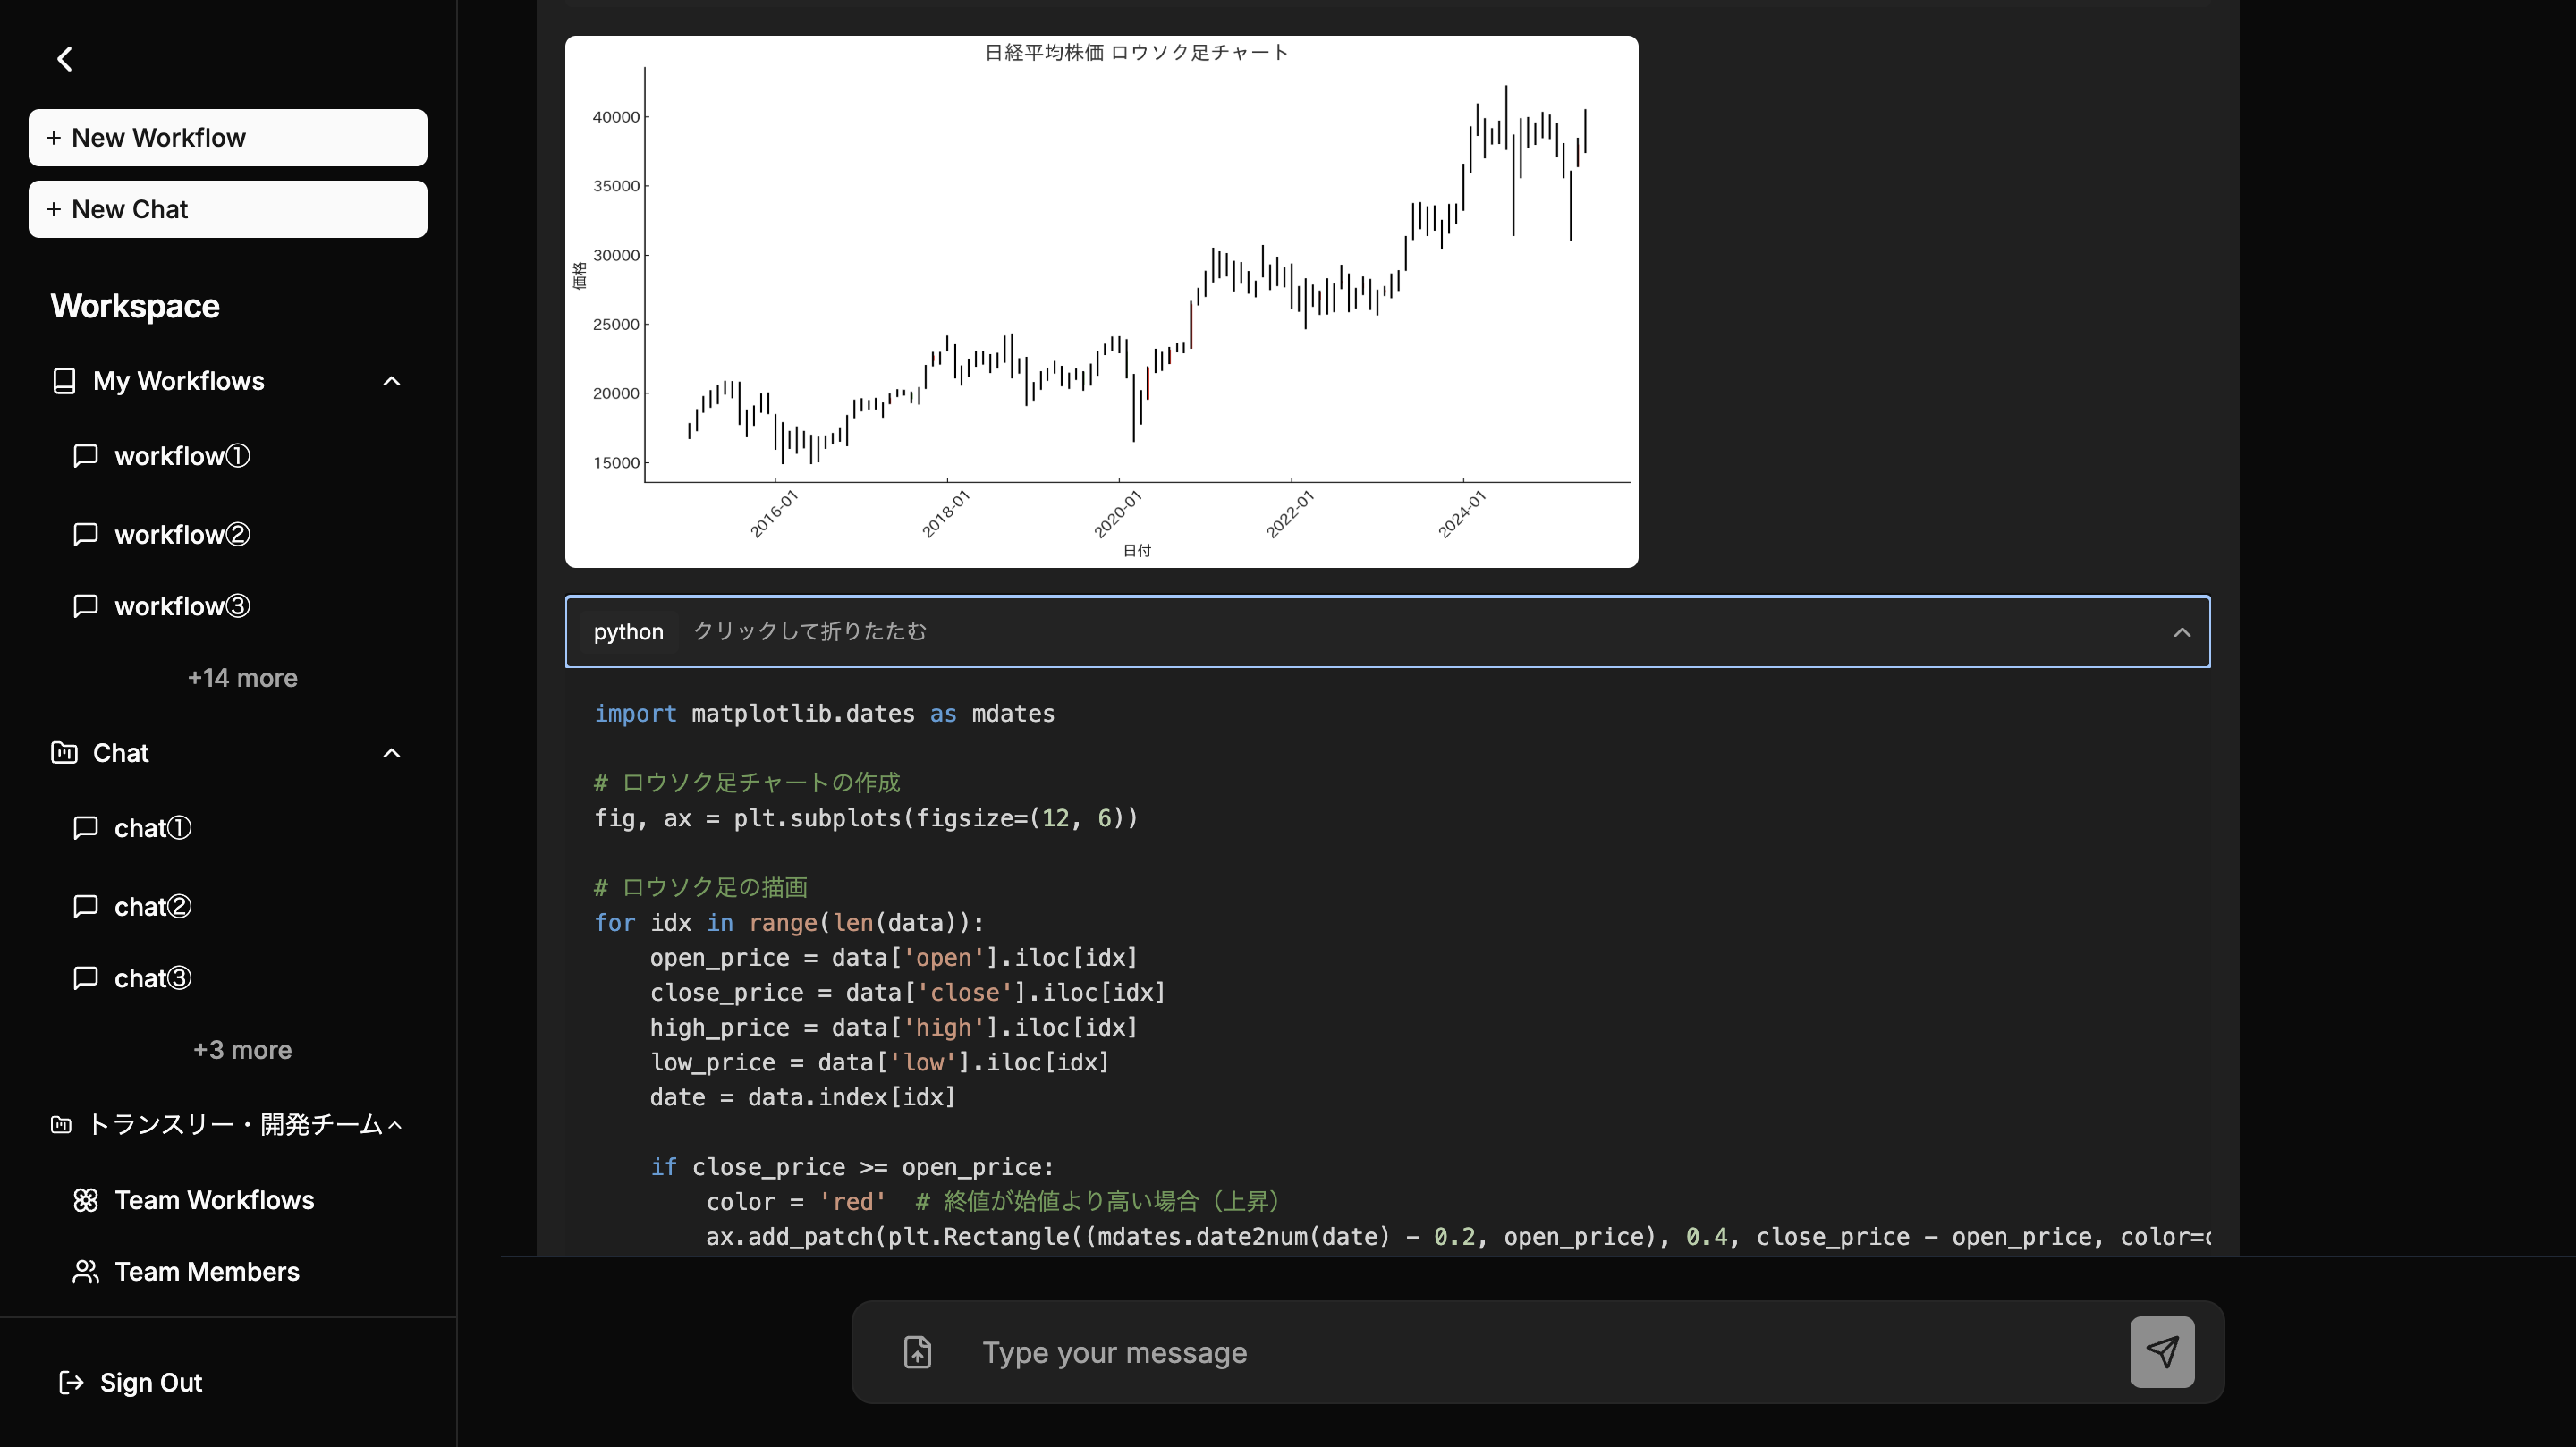Click the # ロウソク足チャートの作成 comment
The height and width of the screenshot is (1447, 2576).
click(747, 783)
